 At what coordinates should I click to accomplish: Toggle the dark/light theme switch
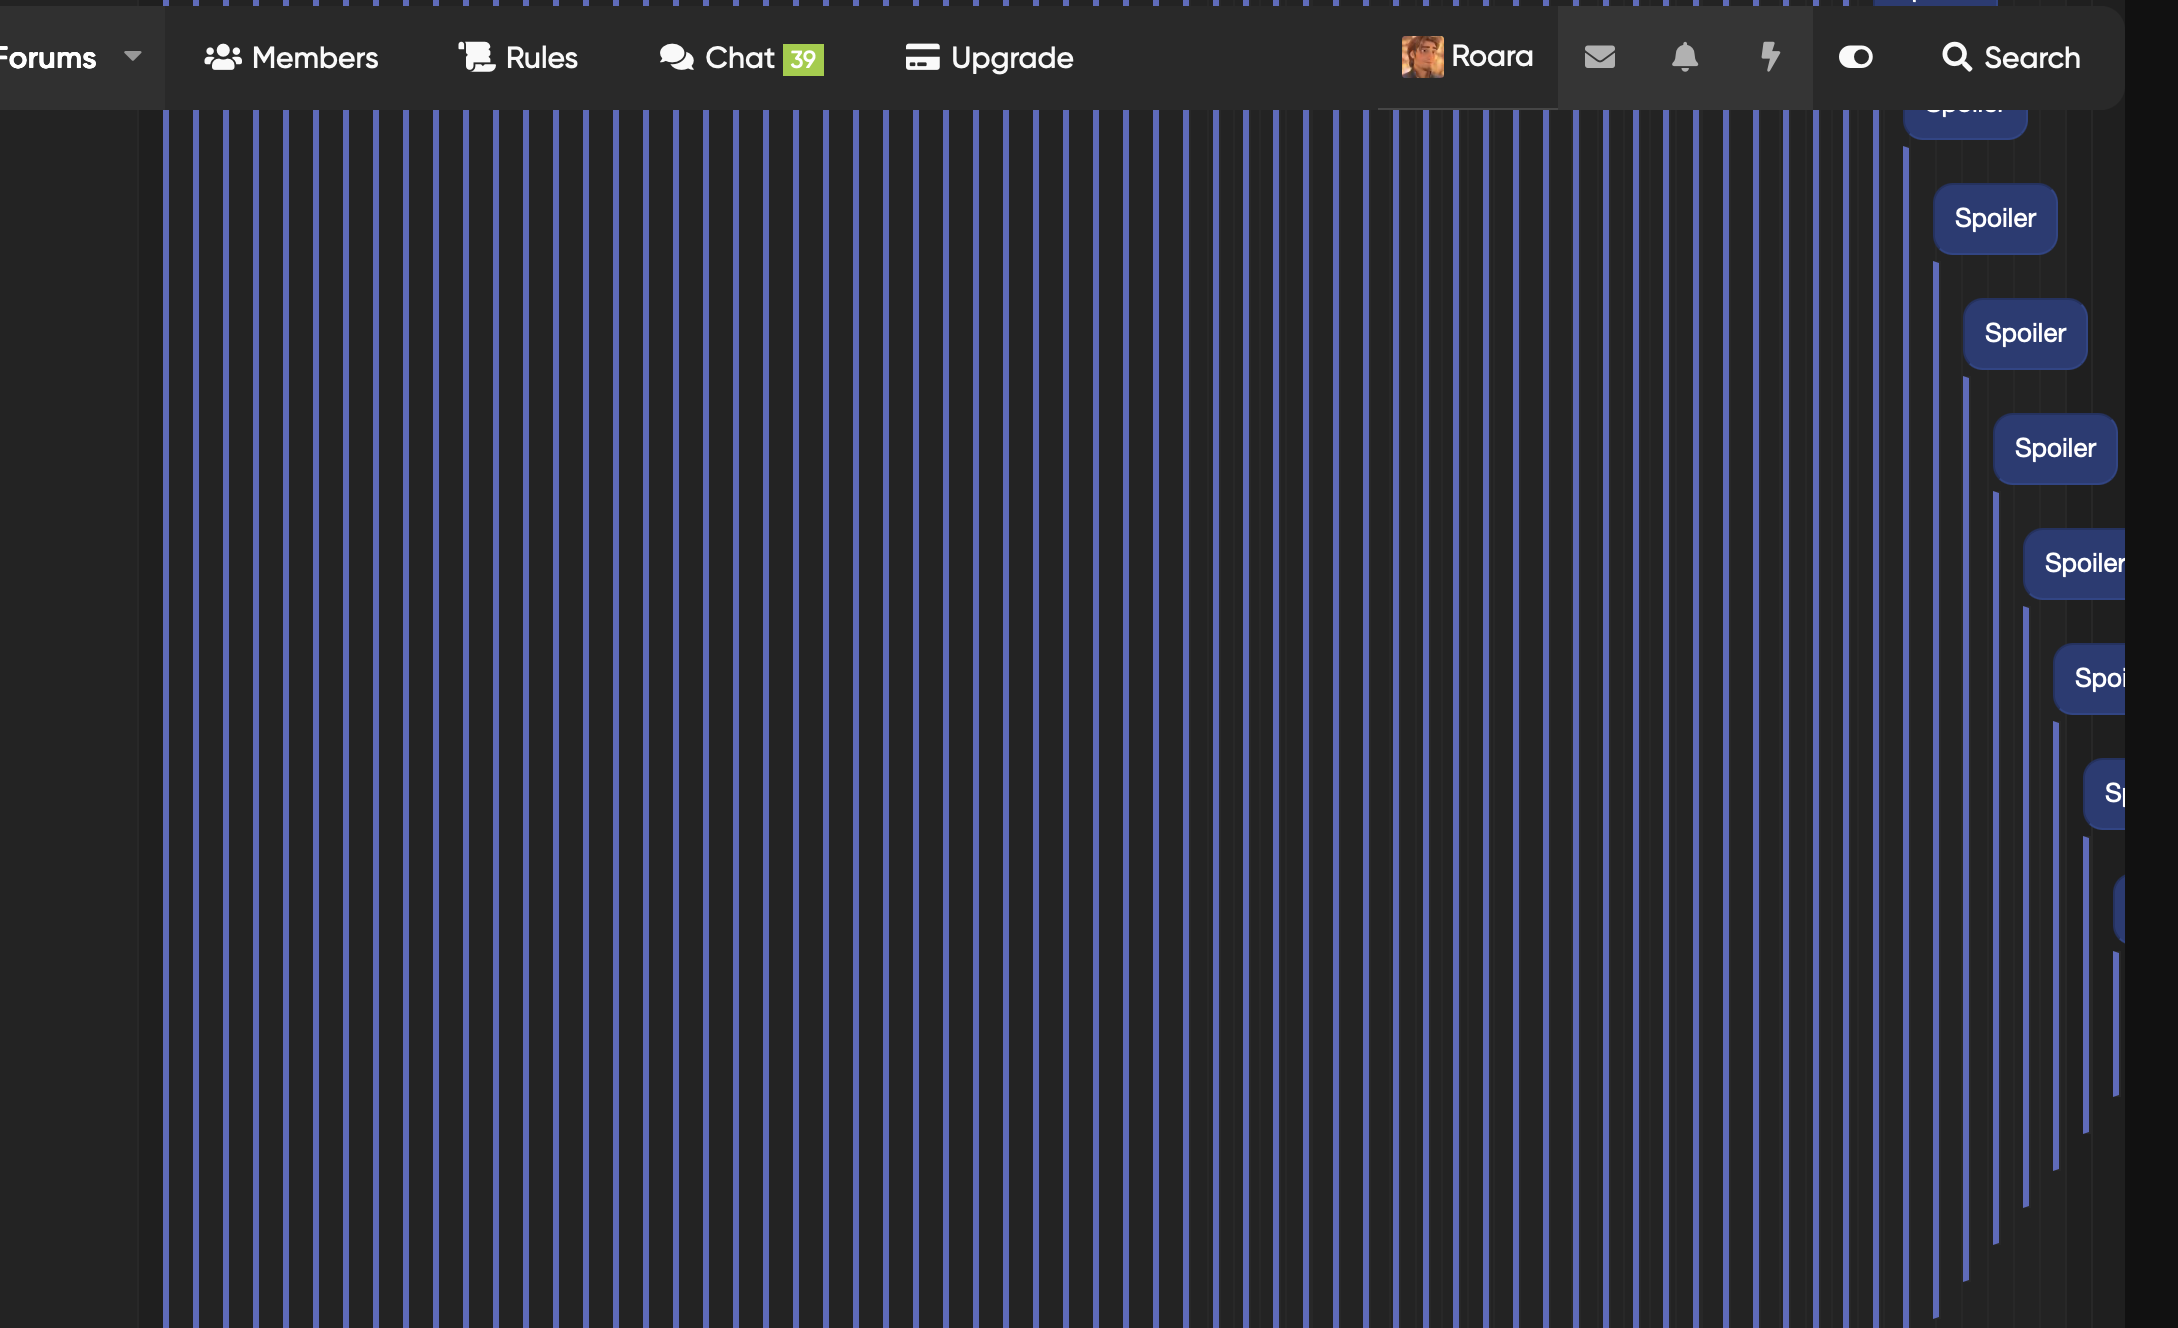coord(1855,57)
